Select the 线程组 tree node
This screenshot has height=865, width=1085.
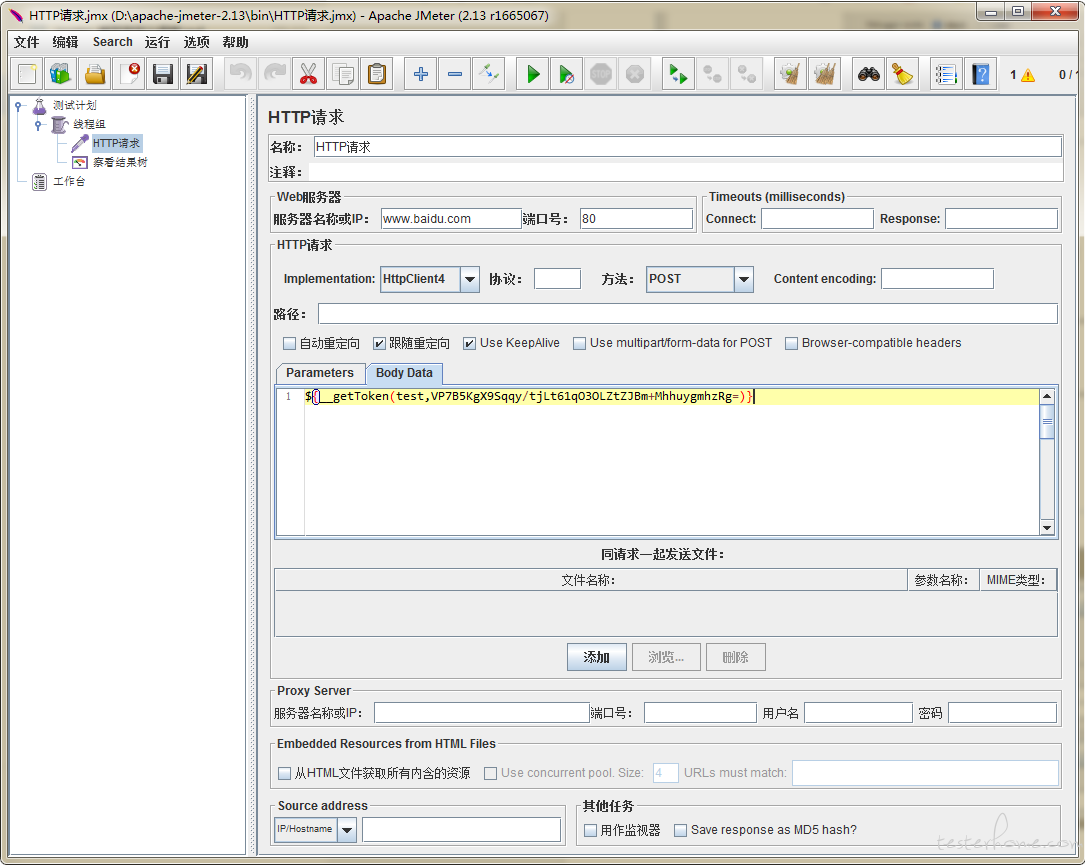[89, 125]
